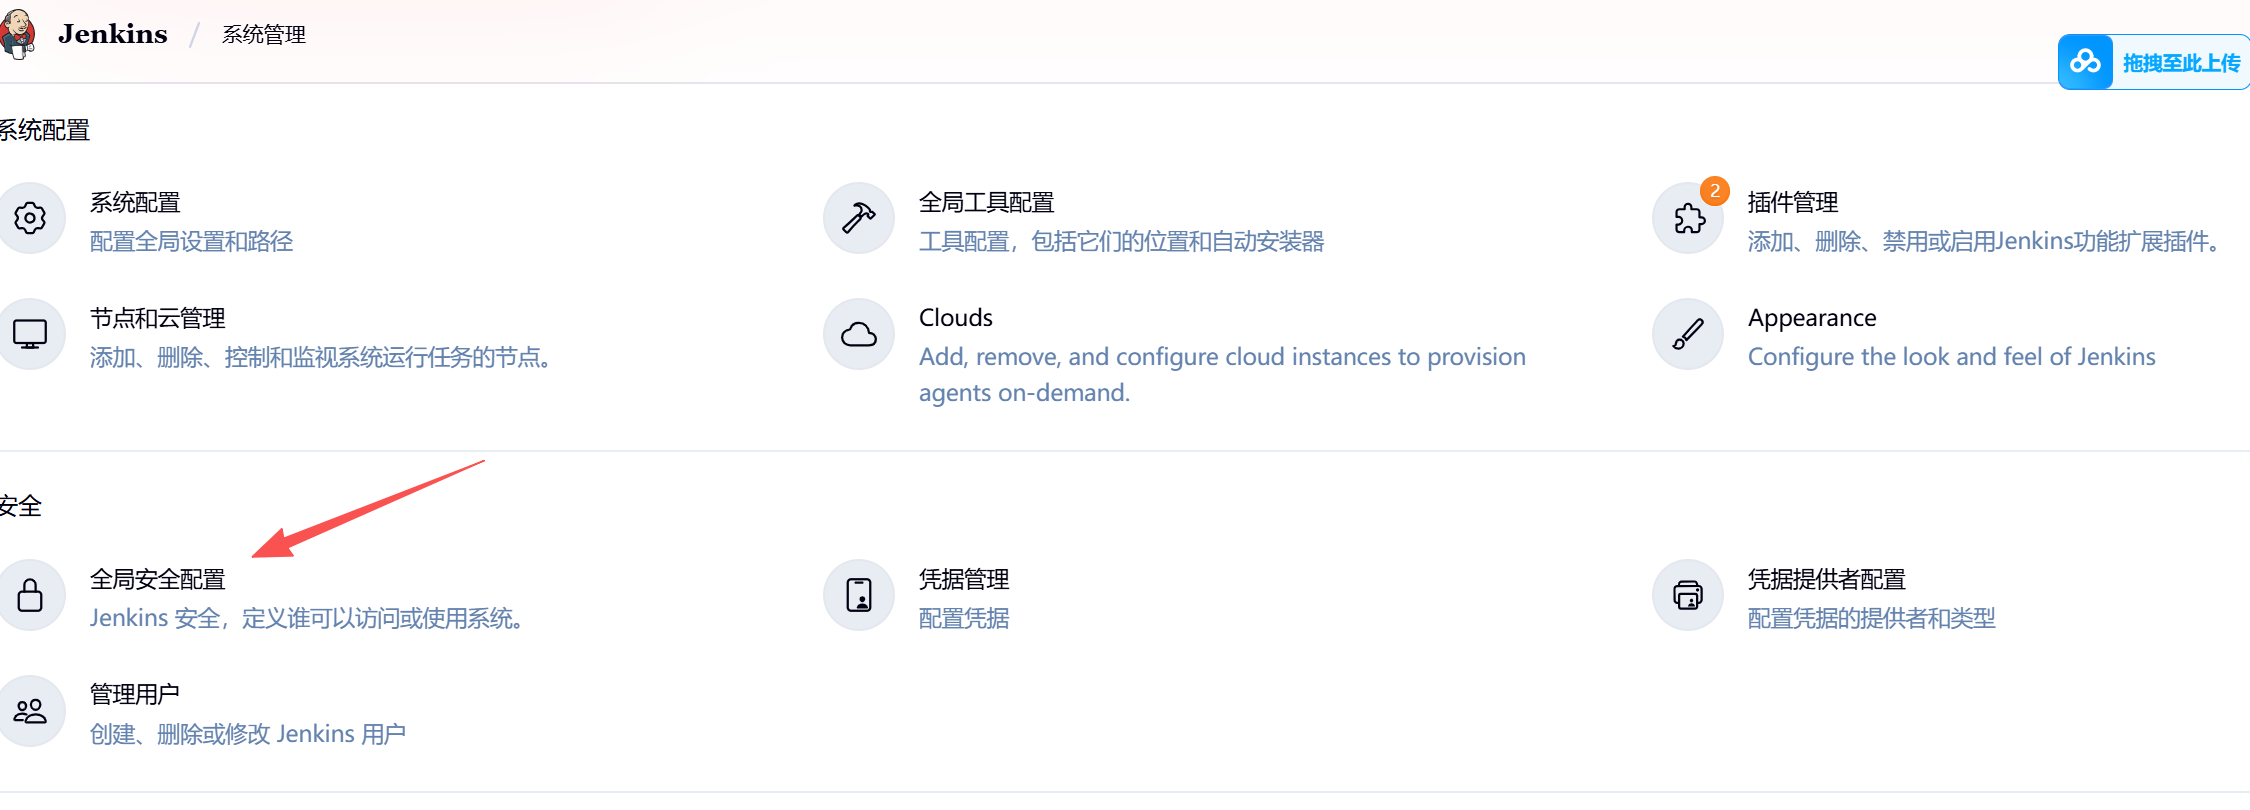Open the Jenkins home breadcrumb link

pyautogui.click(x=112, y=34)
